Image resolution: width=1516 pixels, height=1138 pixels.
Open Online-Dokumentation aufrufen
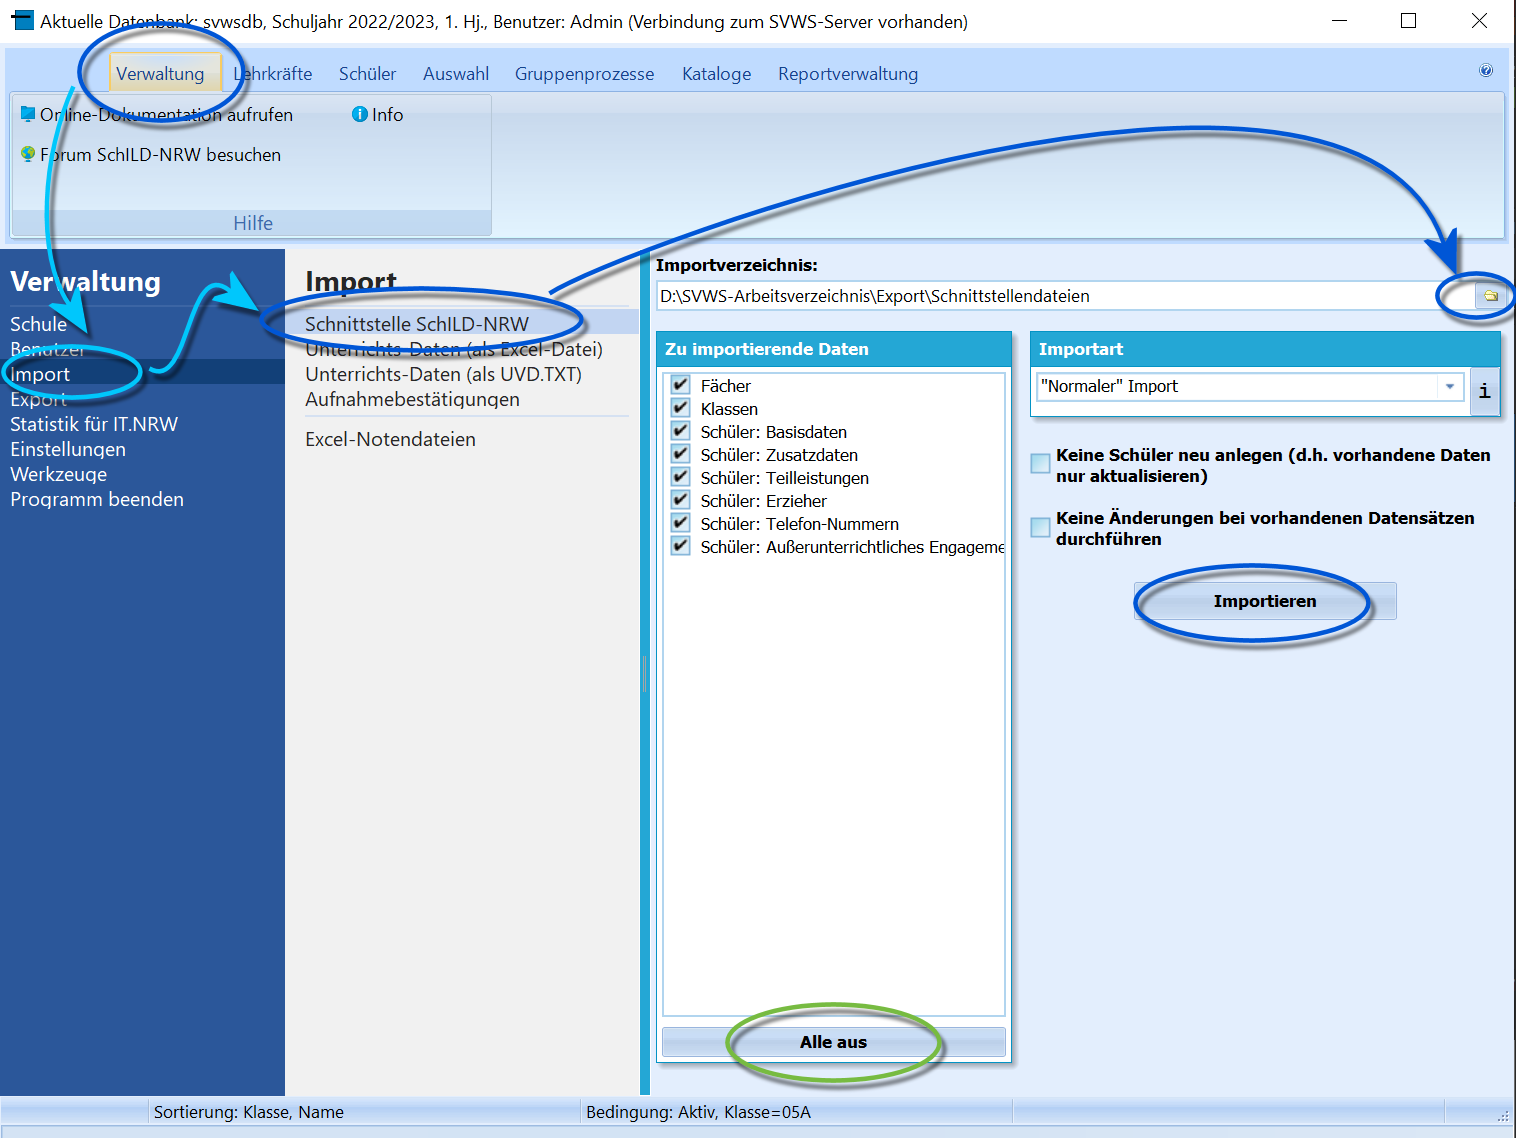pos(157,115)
